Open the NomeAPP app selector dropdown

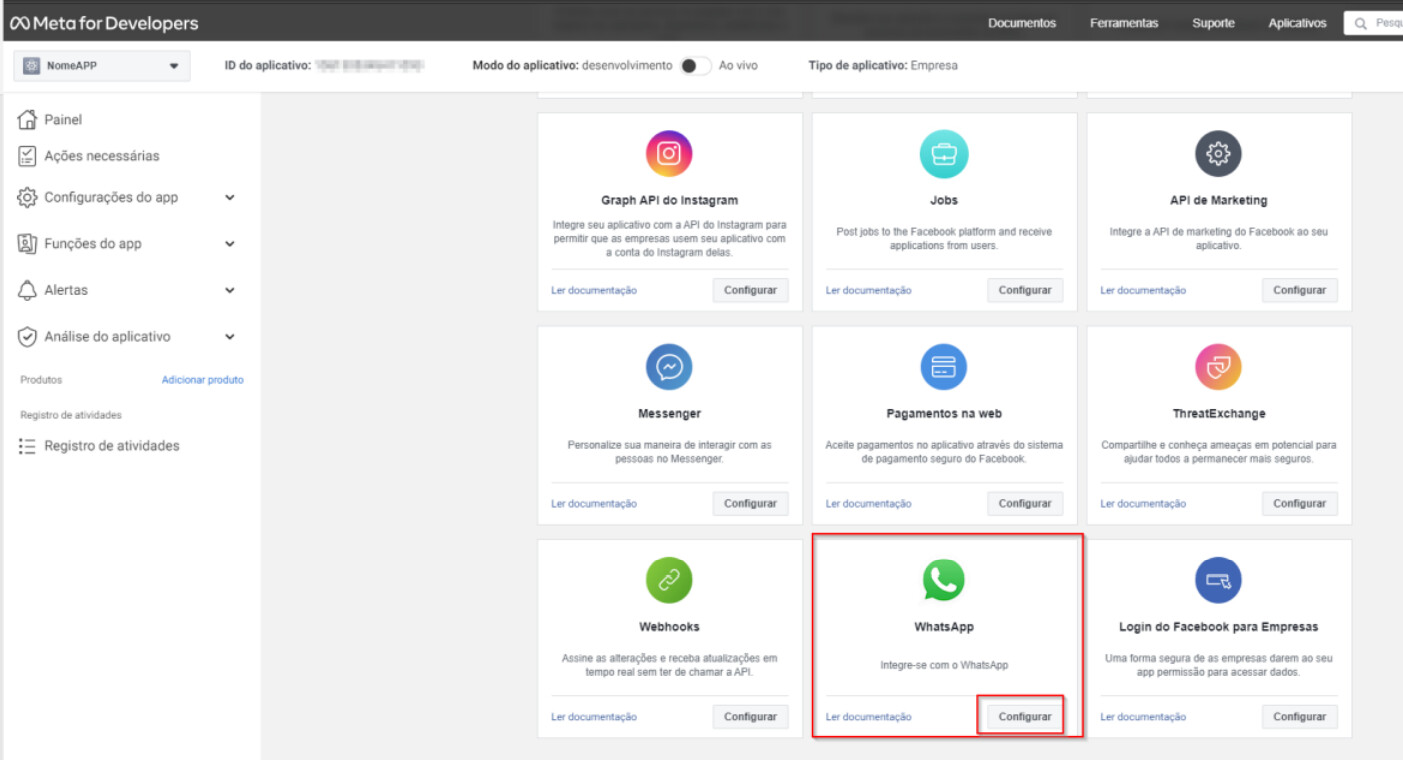tap(101, 66)
